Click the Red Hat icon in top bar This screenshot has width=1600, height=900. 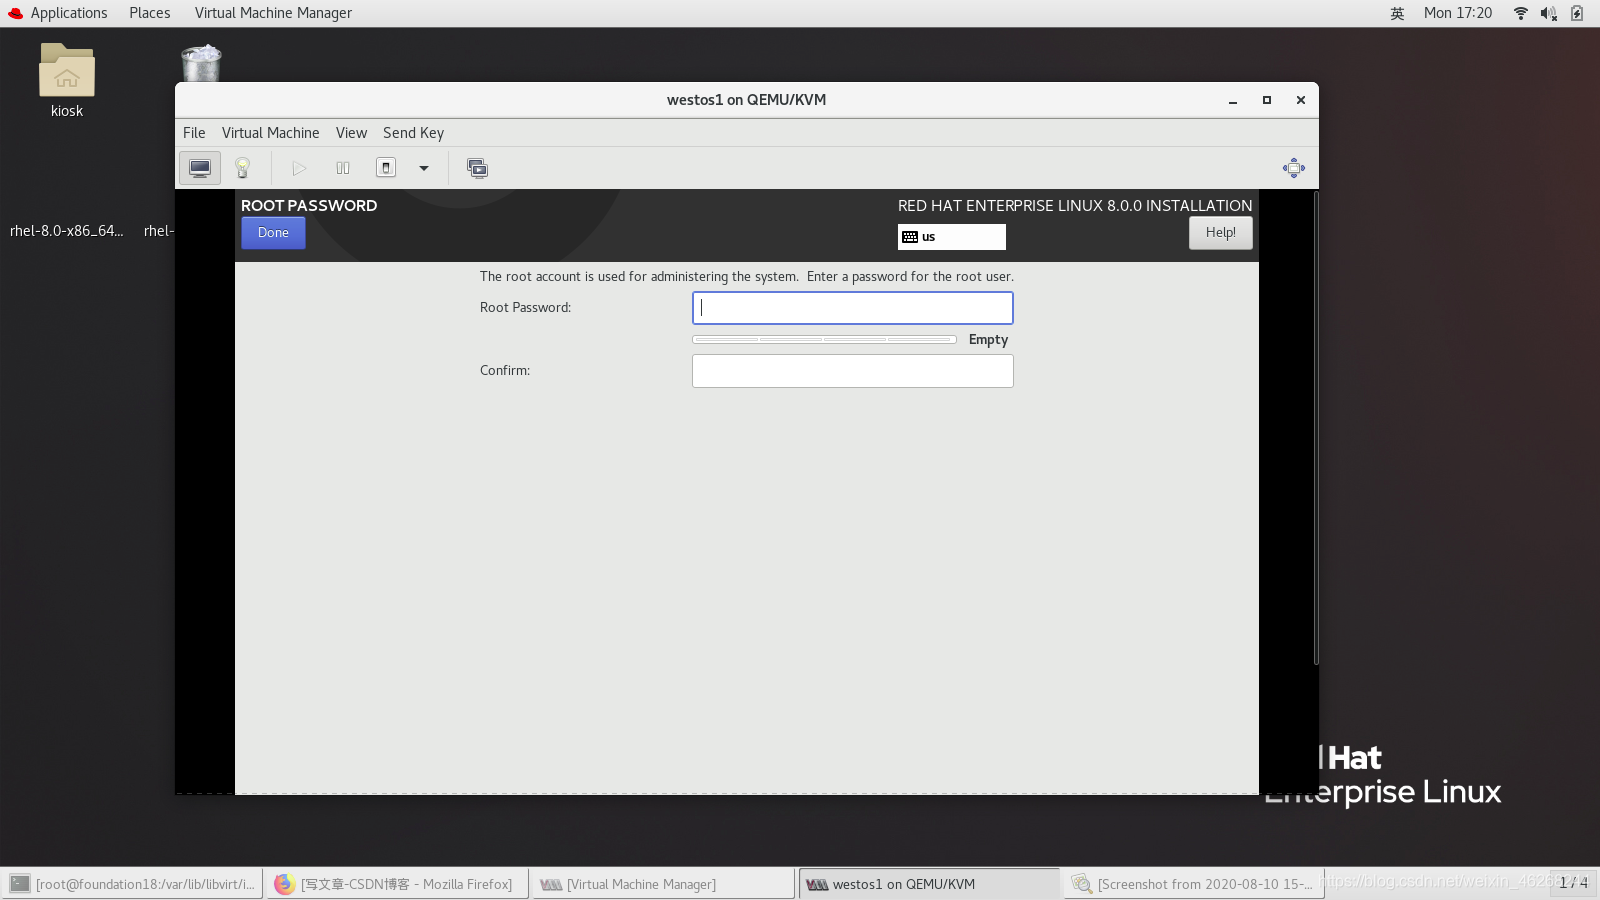pos(15,13)
